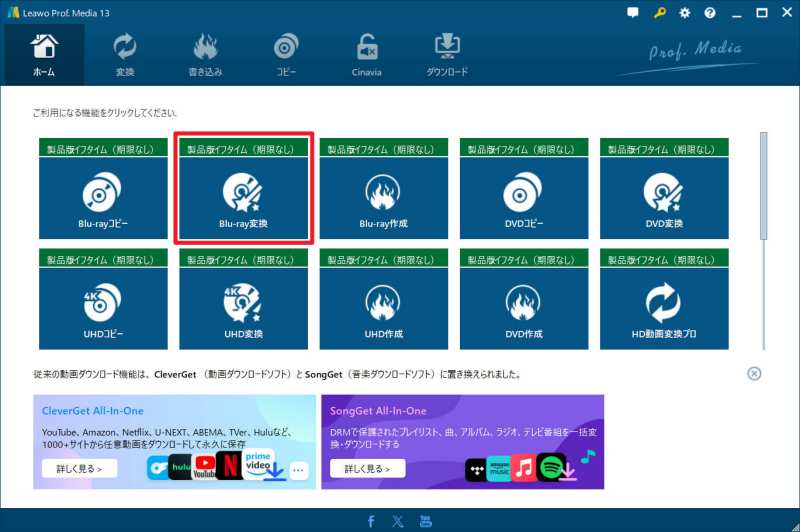The height and width of the screenshot is (532, 800).
Task: Launch HD動画変換プロ tile
Action: [x=664, y=309]
